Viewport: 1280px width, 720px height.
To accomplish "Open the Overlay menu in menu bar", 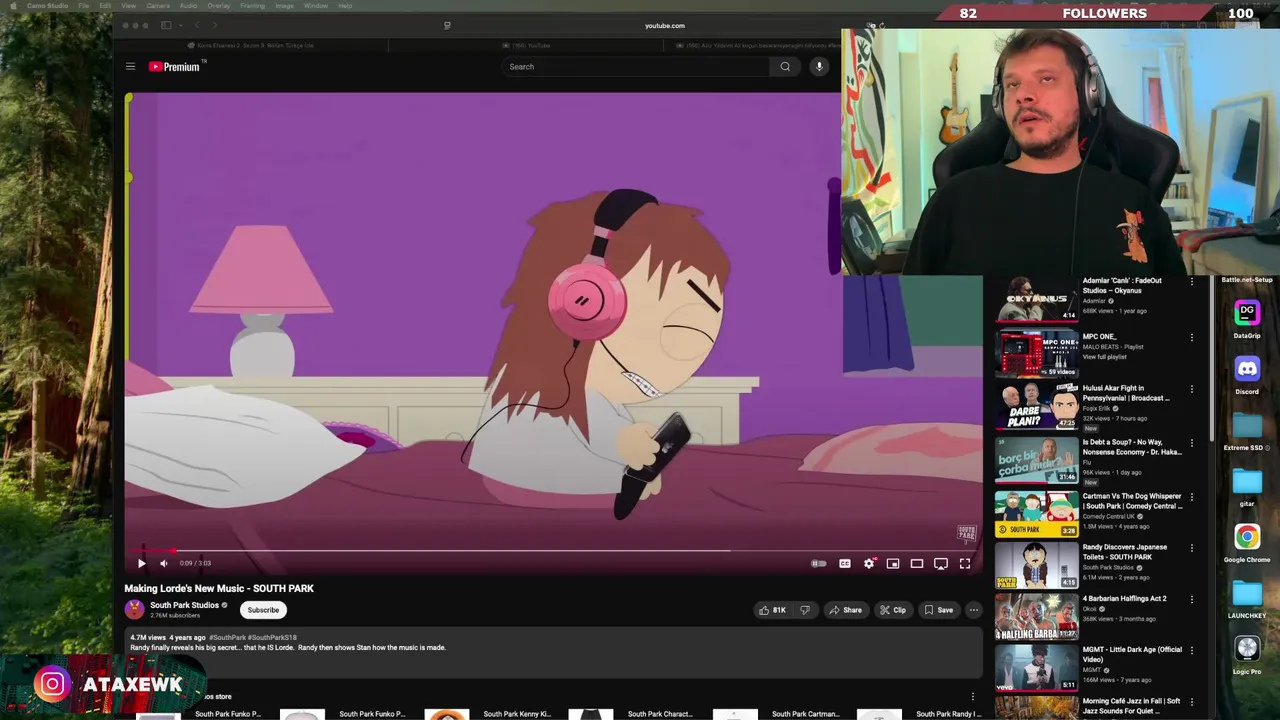I will click(219, 6).
